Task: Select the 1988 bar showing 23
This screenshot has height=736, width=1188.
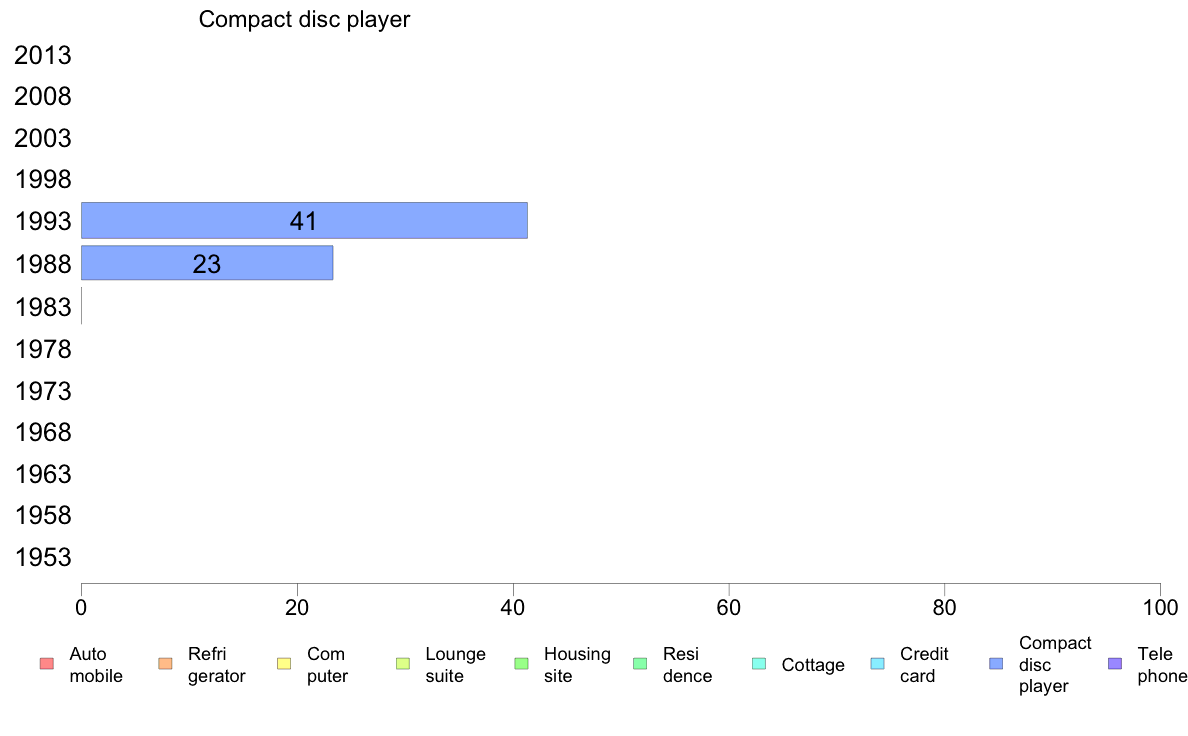Action: (207, 263)
